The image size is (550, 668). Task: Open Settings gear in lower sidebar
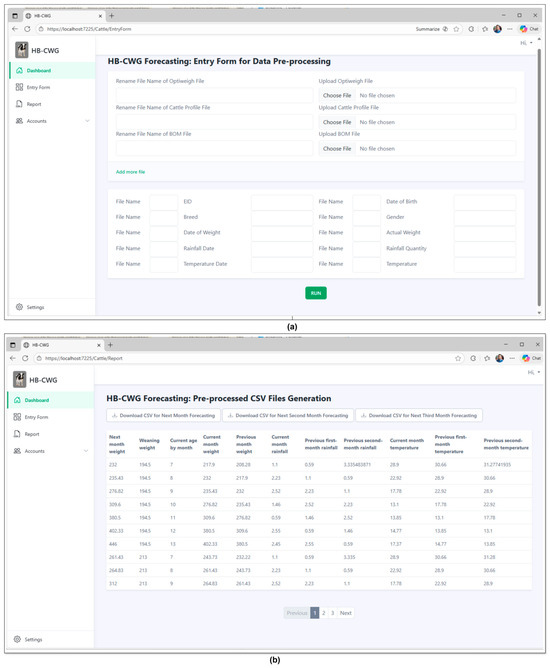coord(17,639)
